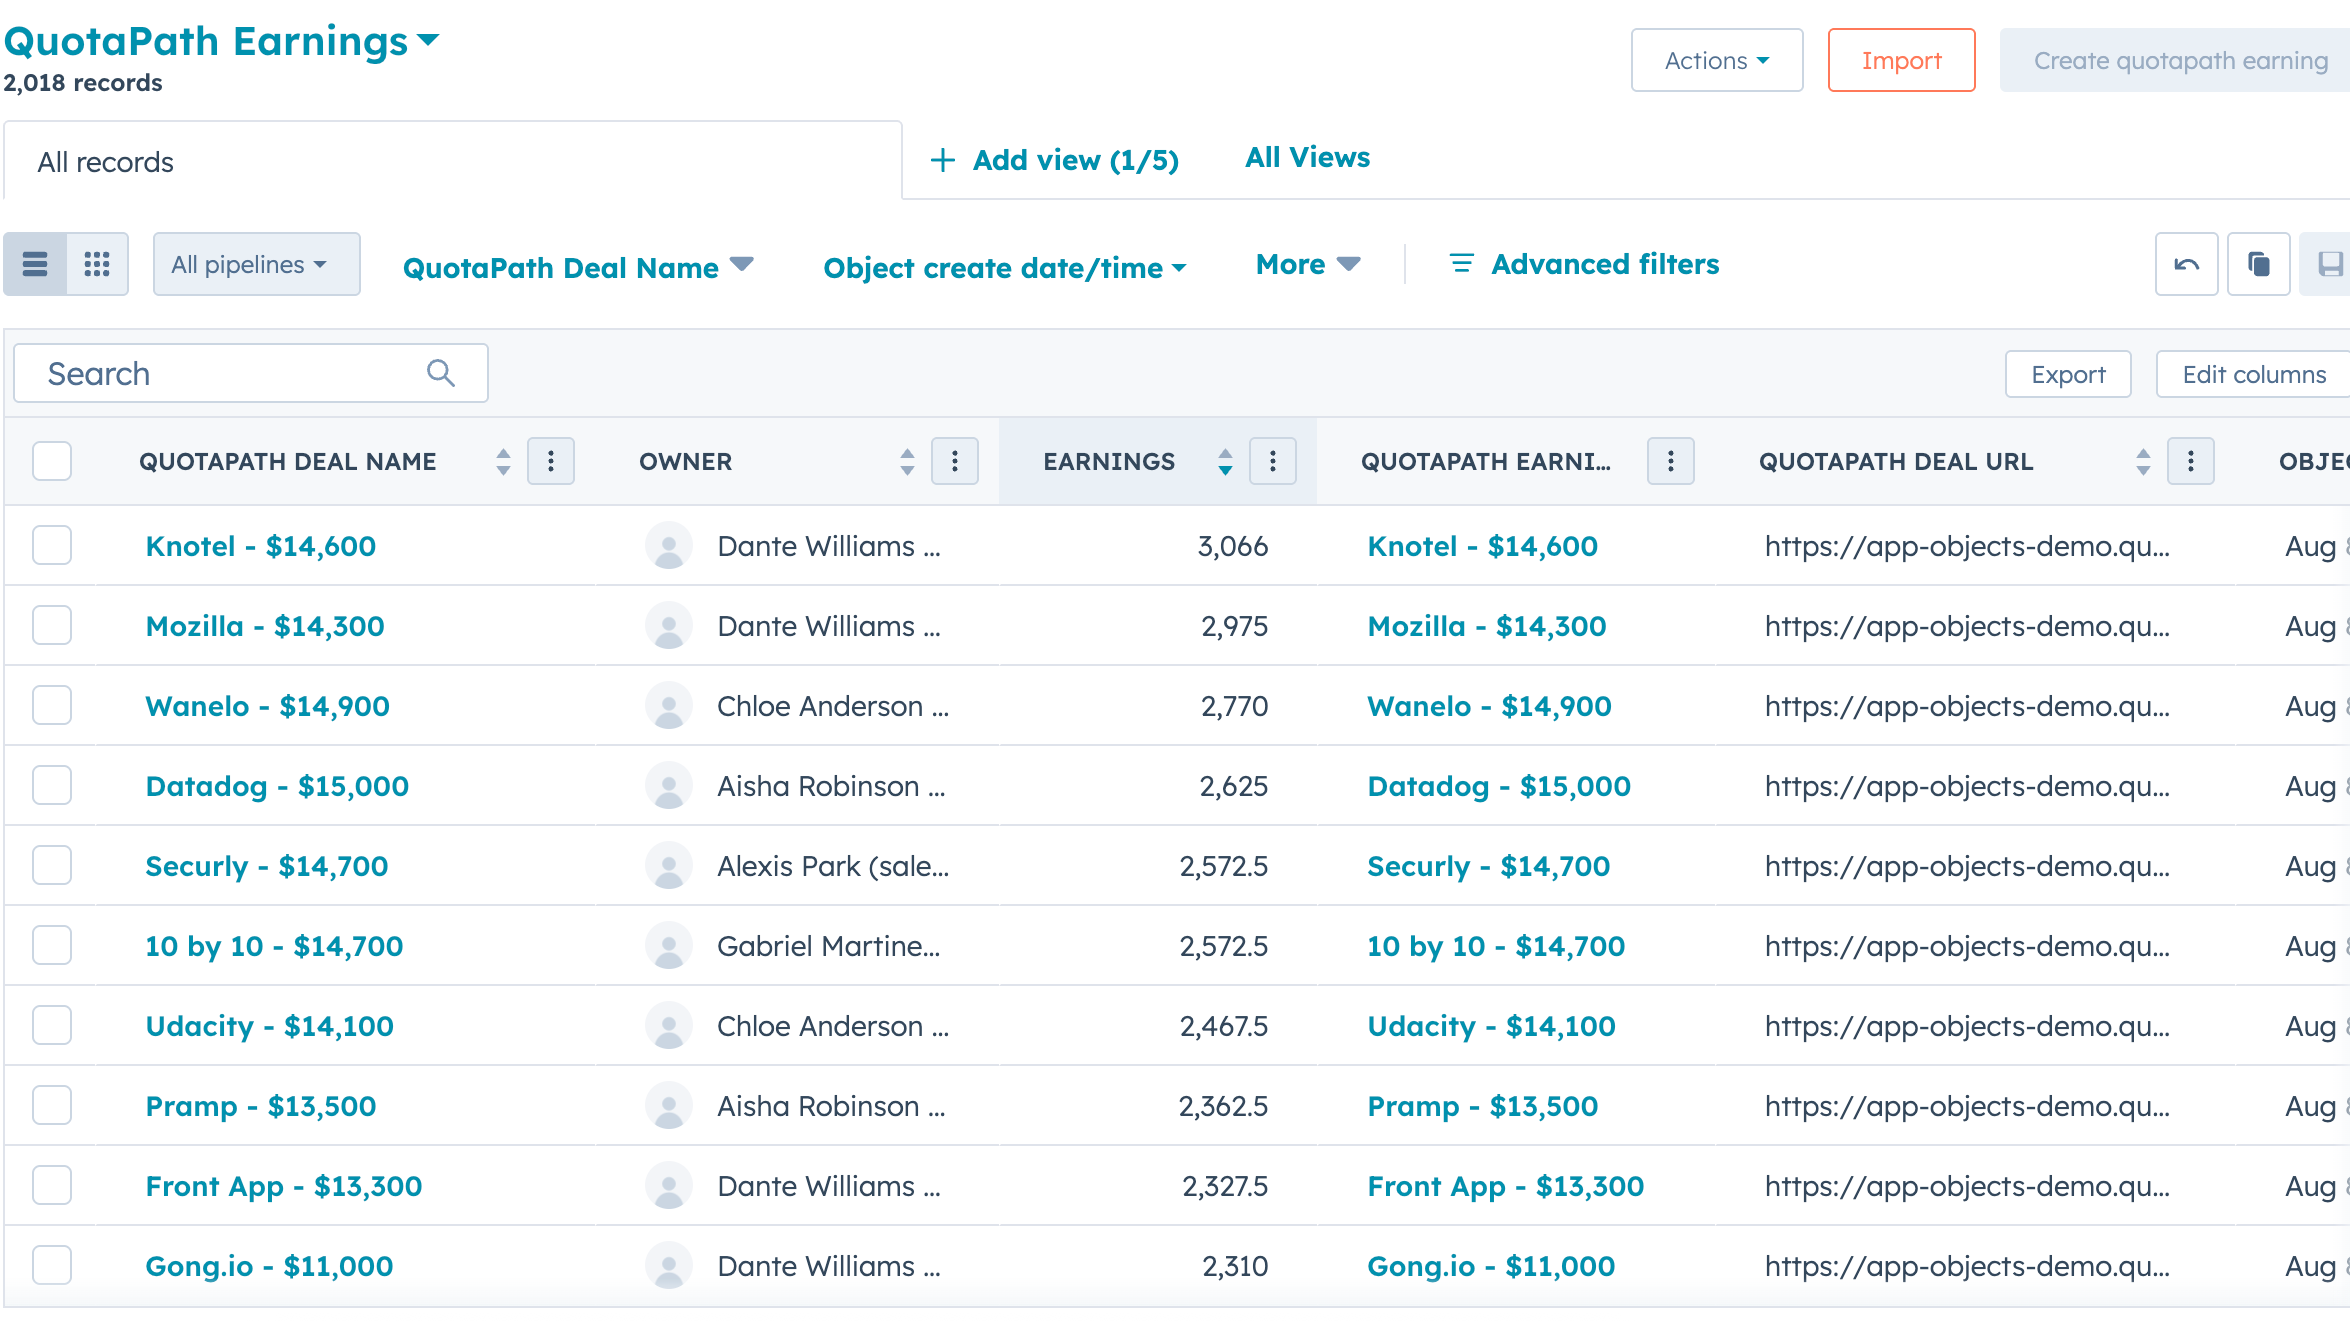Viewport: 2350px width, 1321px height.
Task: Click the Import button
Action: tap(1901, 60)
